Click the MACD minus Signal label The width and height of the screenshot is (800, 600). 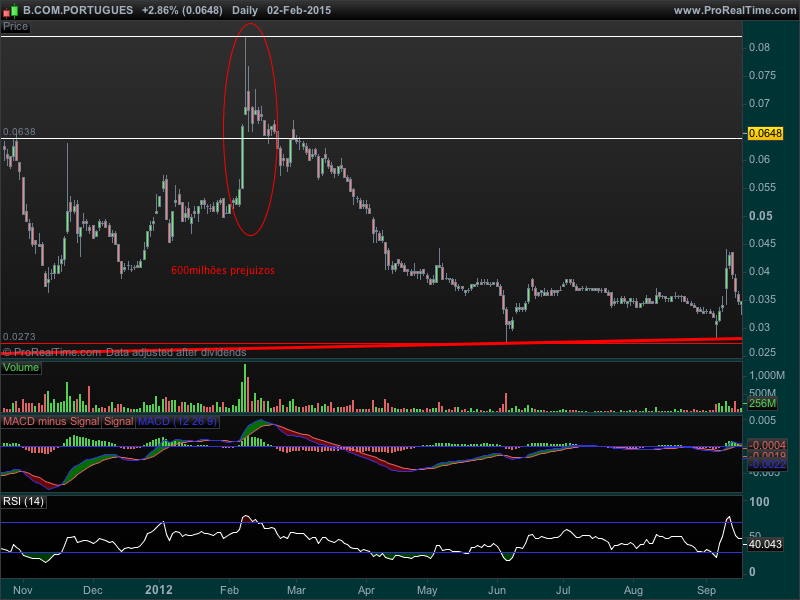point(51,421)
